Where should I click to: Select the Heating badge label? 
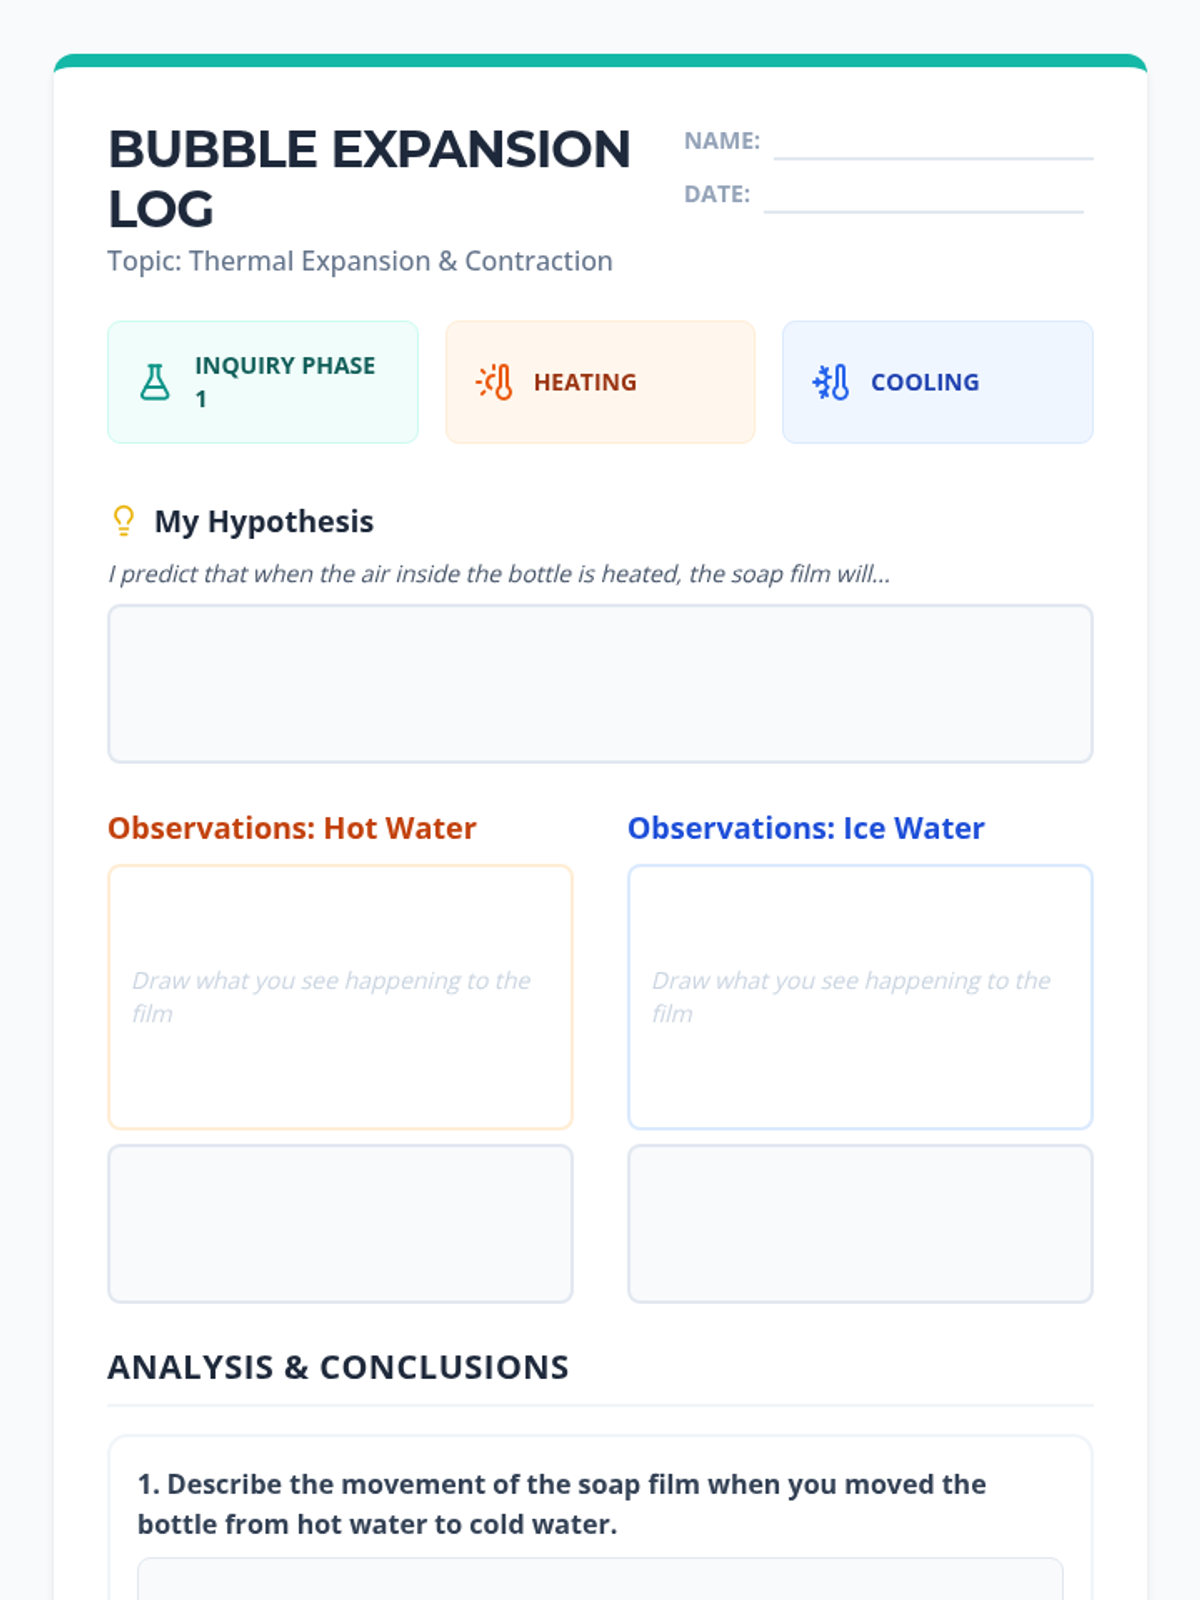point(585,382)
